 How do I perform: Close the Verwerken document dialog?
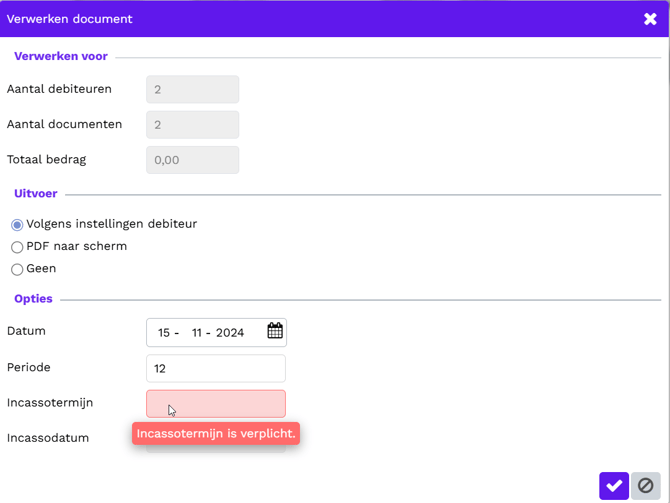tap(650, 19)
